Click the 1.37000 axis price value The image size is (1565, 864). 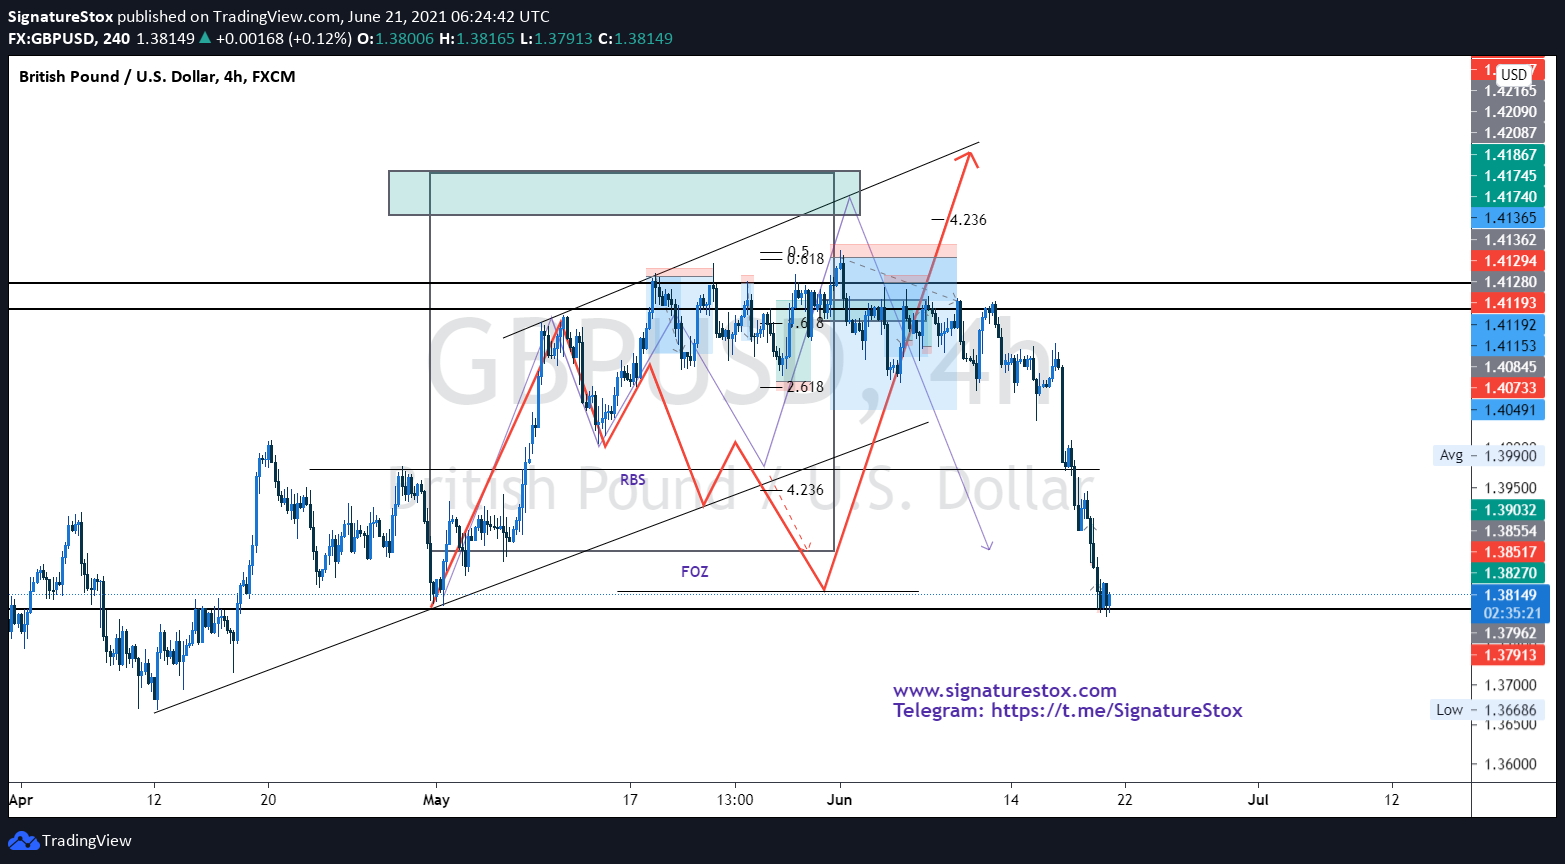[x=1510, y=685]
